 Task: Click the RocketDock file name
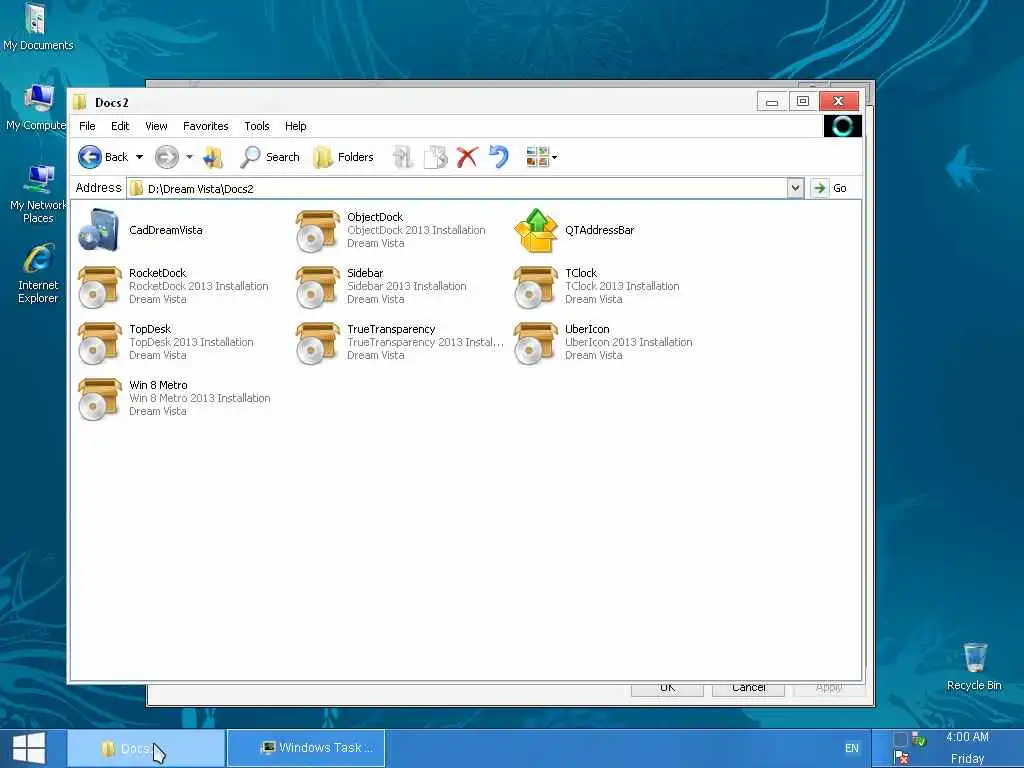click(x=157, y=273)
